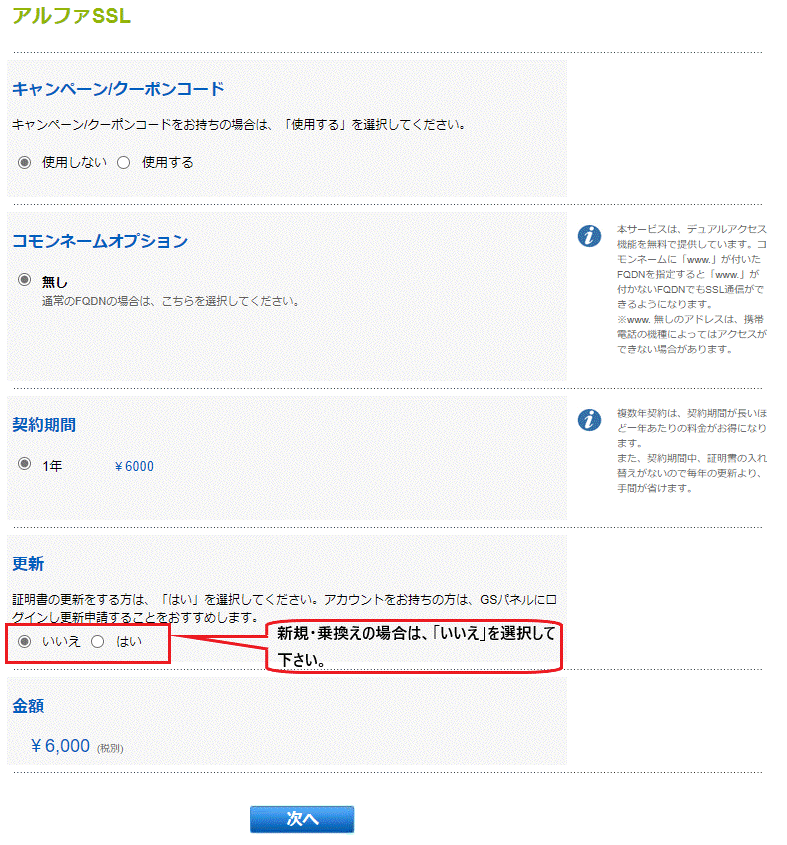Select はい for certificate renewal
This screenshot has width=787, height=845.
click(98, 641)
